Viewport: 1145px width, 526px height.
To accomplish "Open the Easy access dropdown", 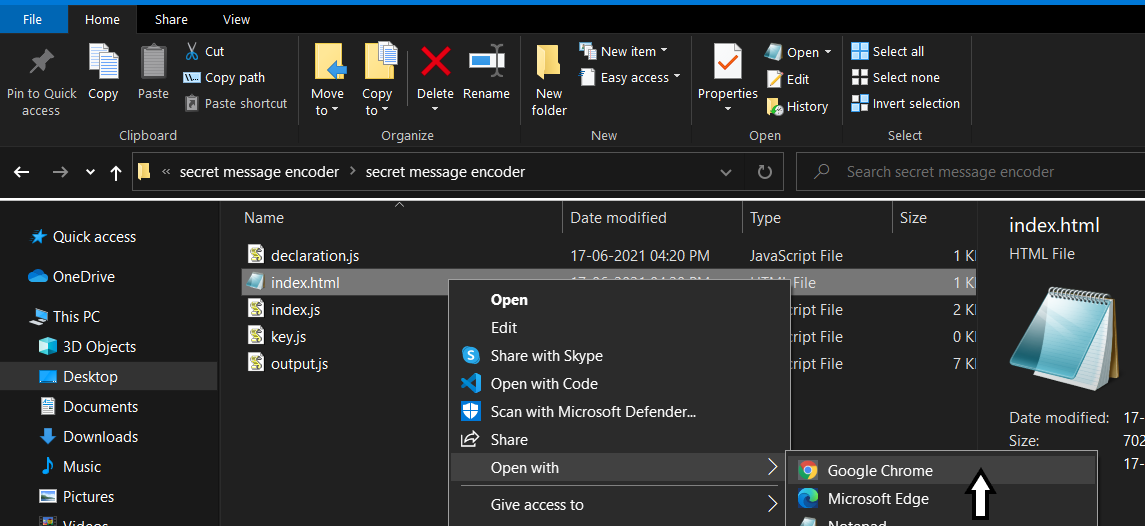I will (639, 77).
